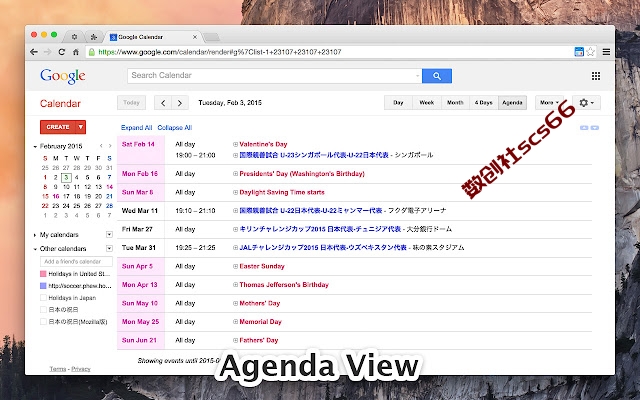Close the Google Calendar tab
The height and width of the screenshot is (400, 640).
click(195, 37)
